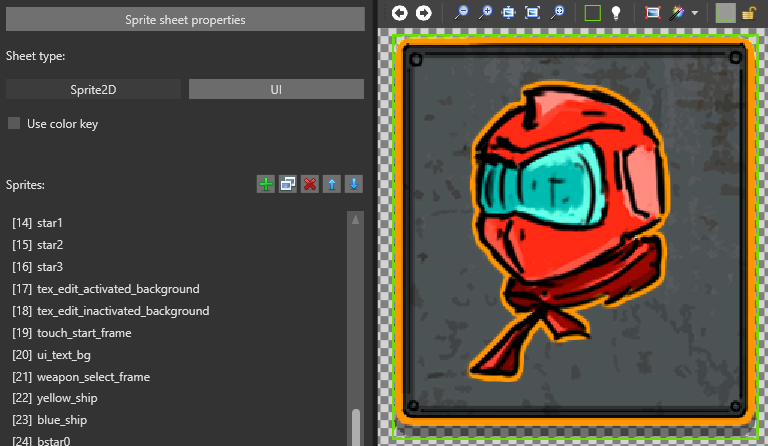The width and height of the screenshot is (768, 446).
Task: Move the selected sprite up in the list
Action: (x=332, y=184)
